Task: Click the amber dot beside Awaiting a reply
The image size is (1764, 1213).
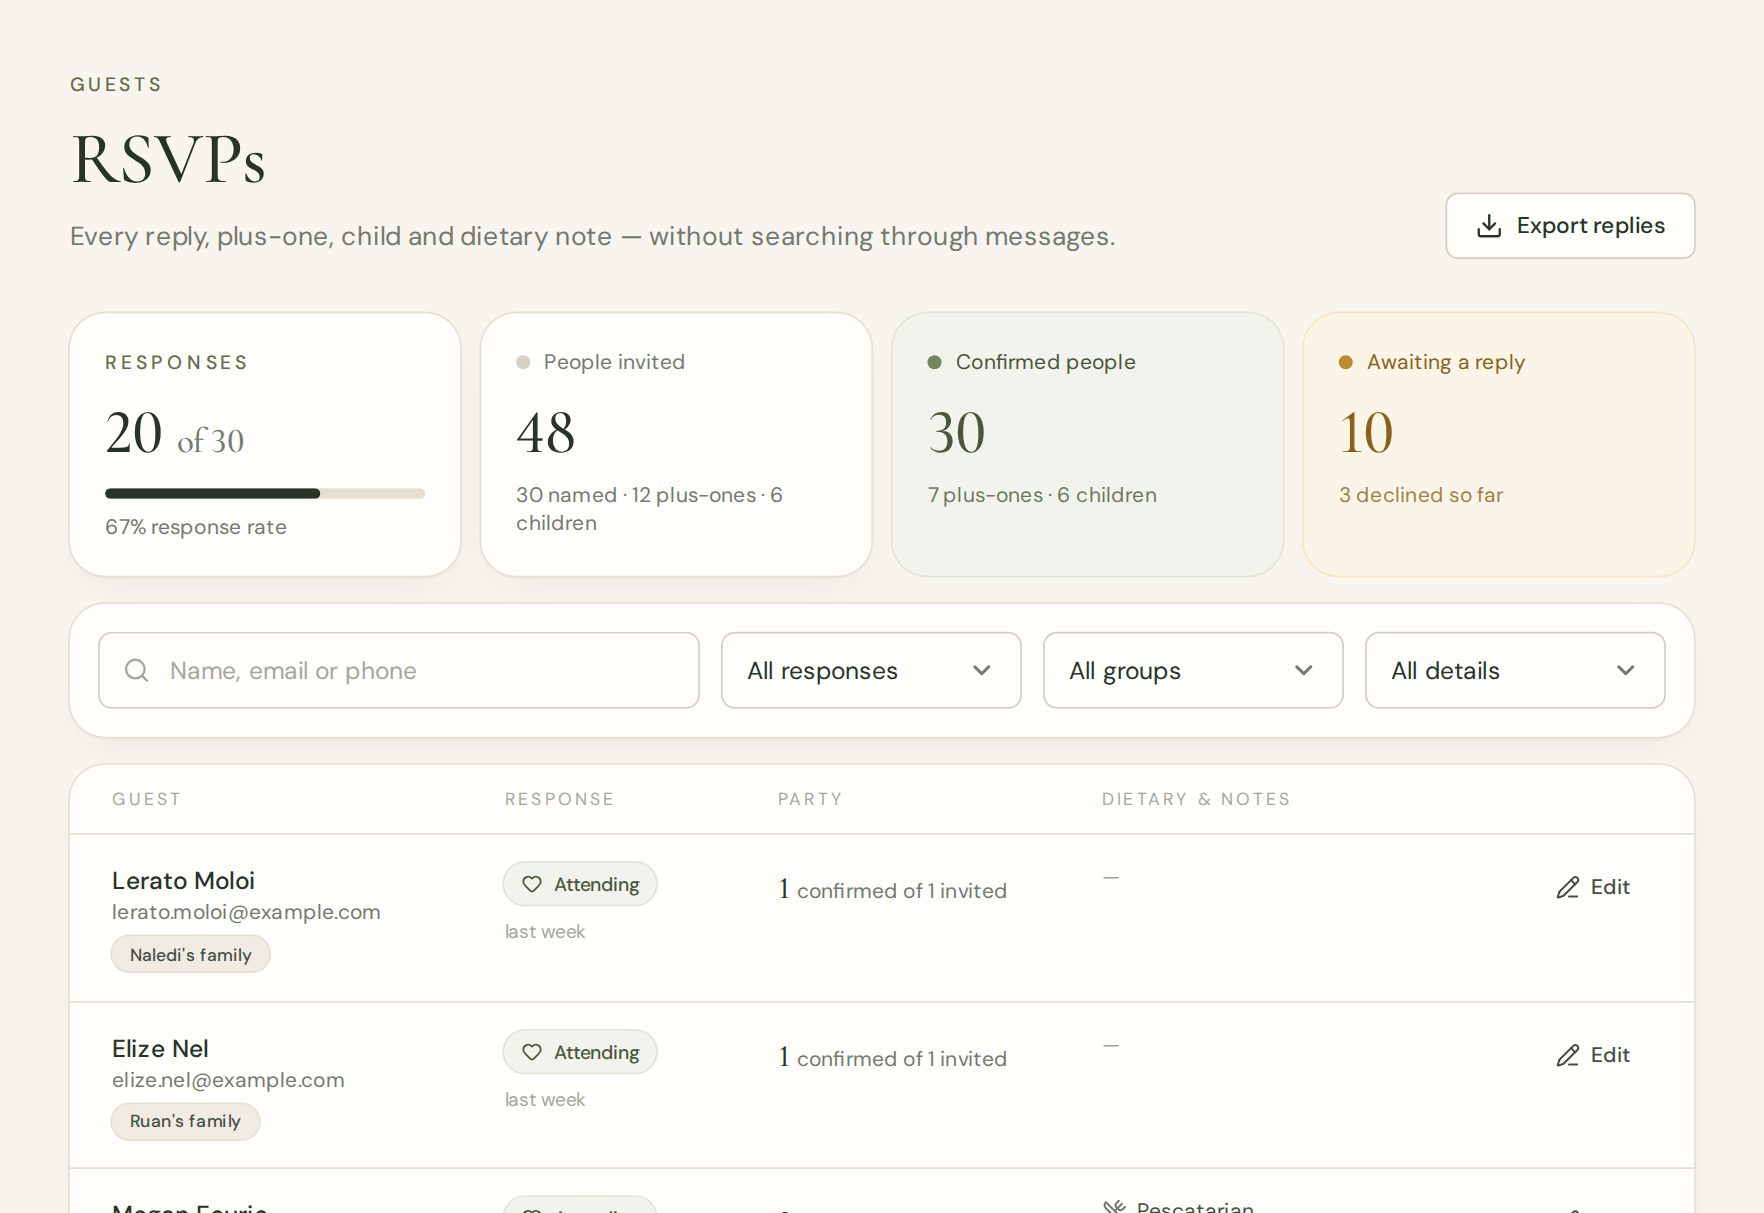Action: 1346,362
